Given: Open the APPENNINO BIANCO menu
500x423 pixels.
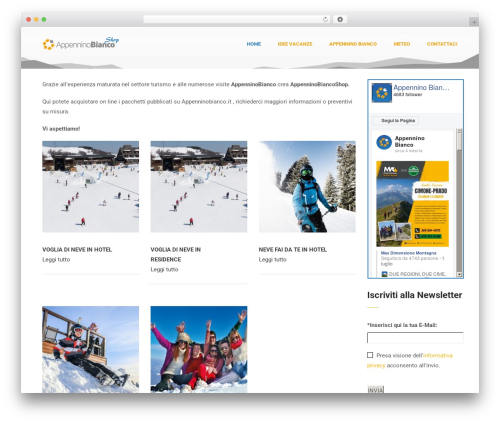Looking at the screenshot, I should (x=353, y=44).
